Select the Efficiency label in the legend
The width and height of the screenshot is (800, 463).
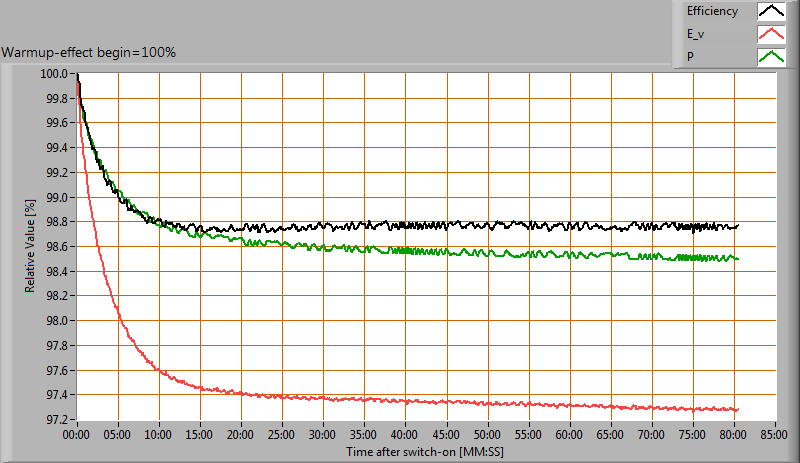712,12
